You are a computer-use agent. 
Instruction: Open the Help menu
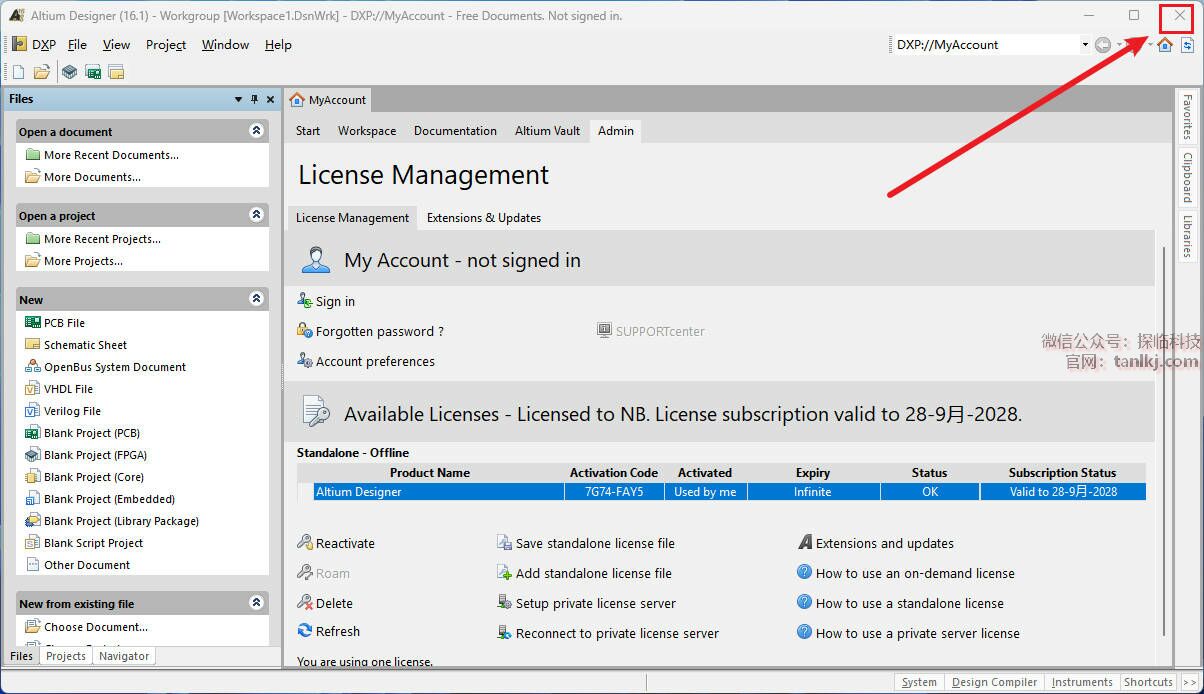click(278, 44)
